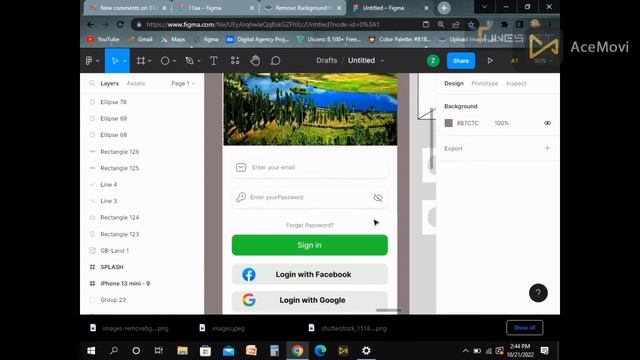
Task: Click the Forgot Password link
Action: tap(310, 225)
